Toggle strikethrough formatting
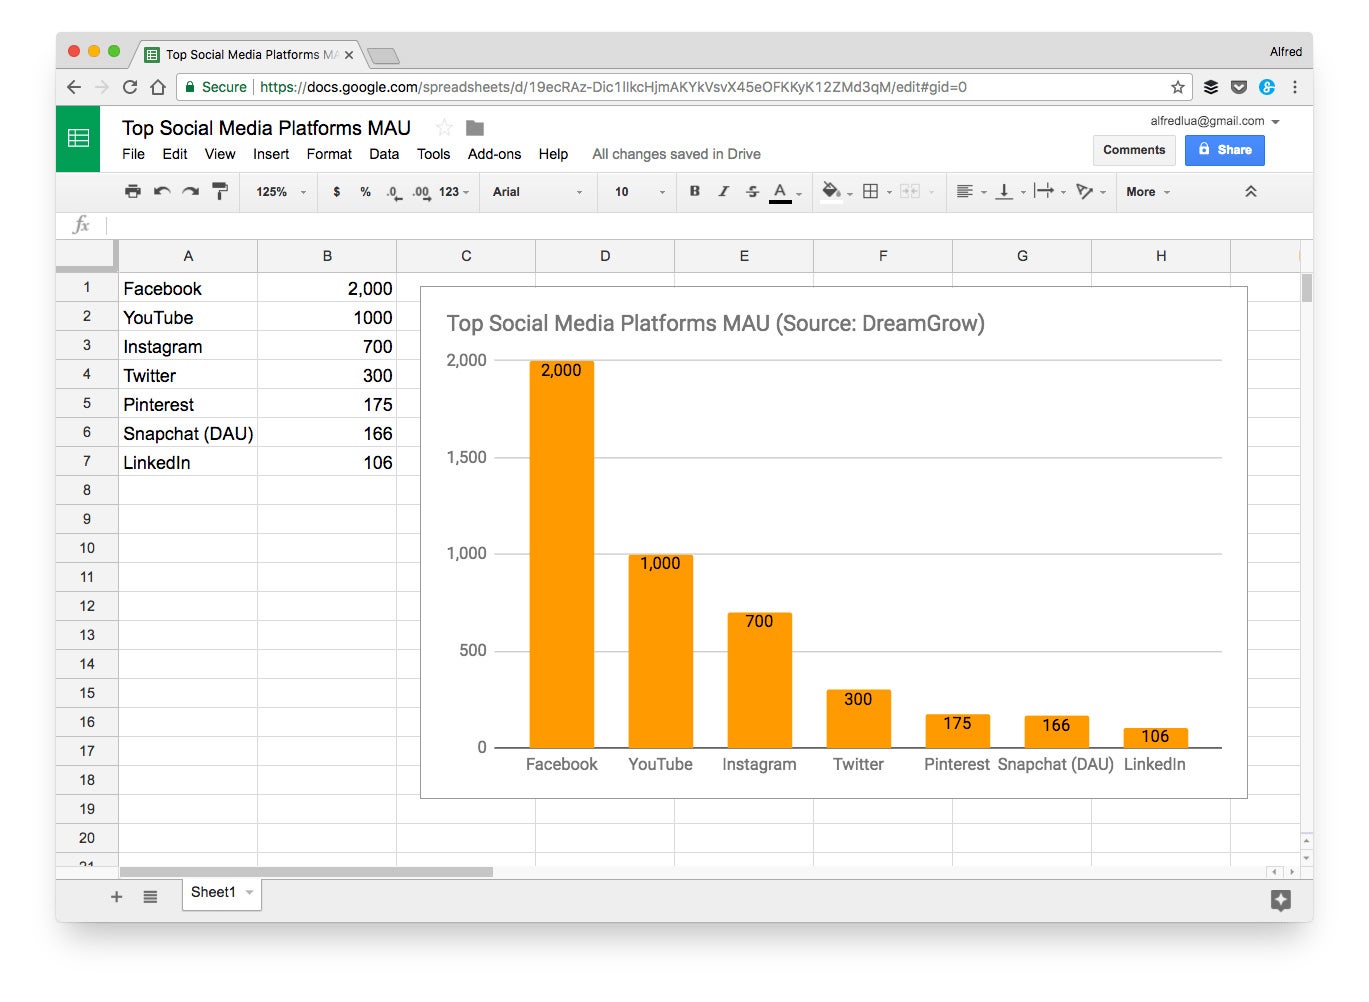 (x=752, y=191)
